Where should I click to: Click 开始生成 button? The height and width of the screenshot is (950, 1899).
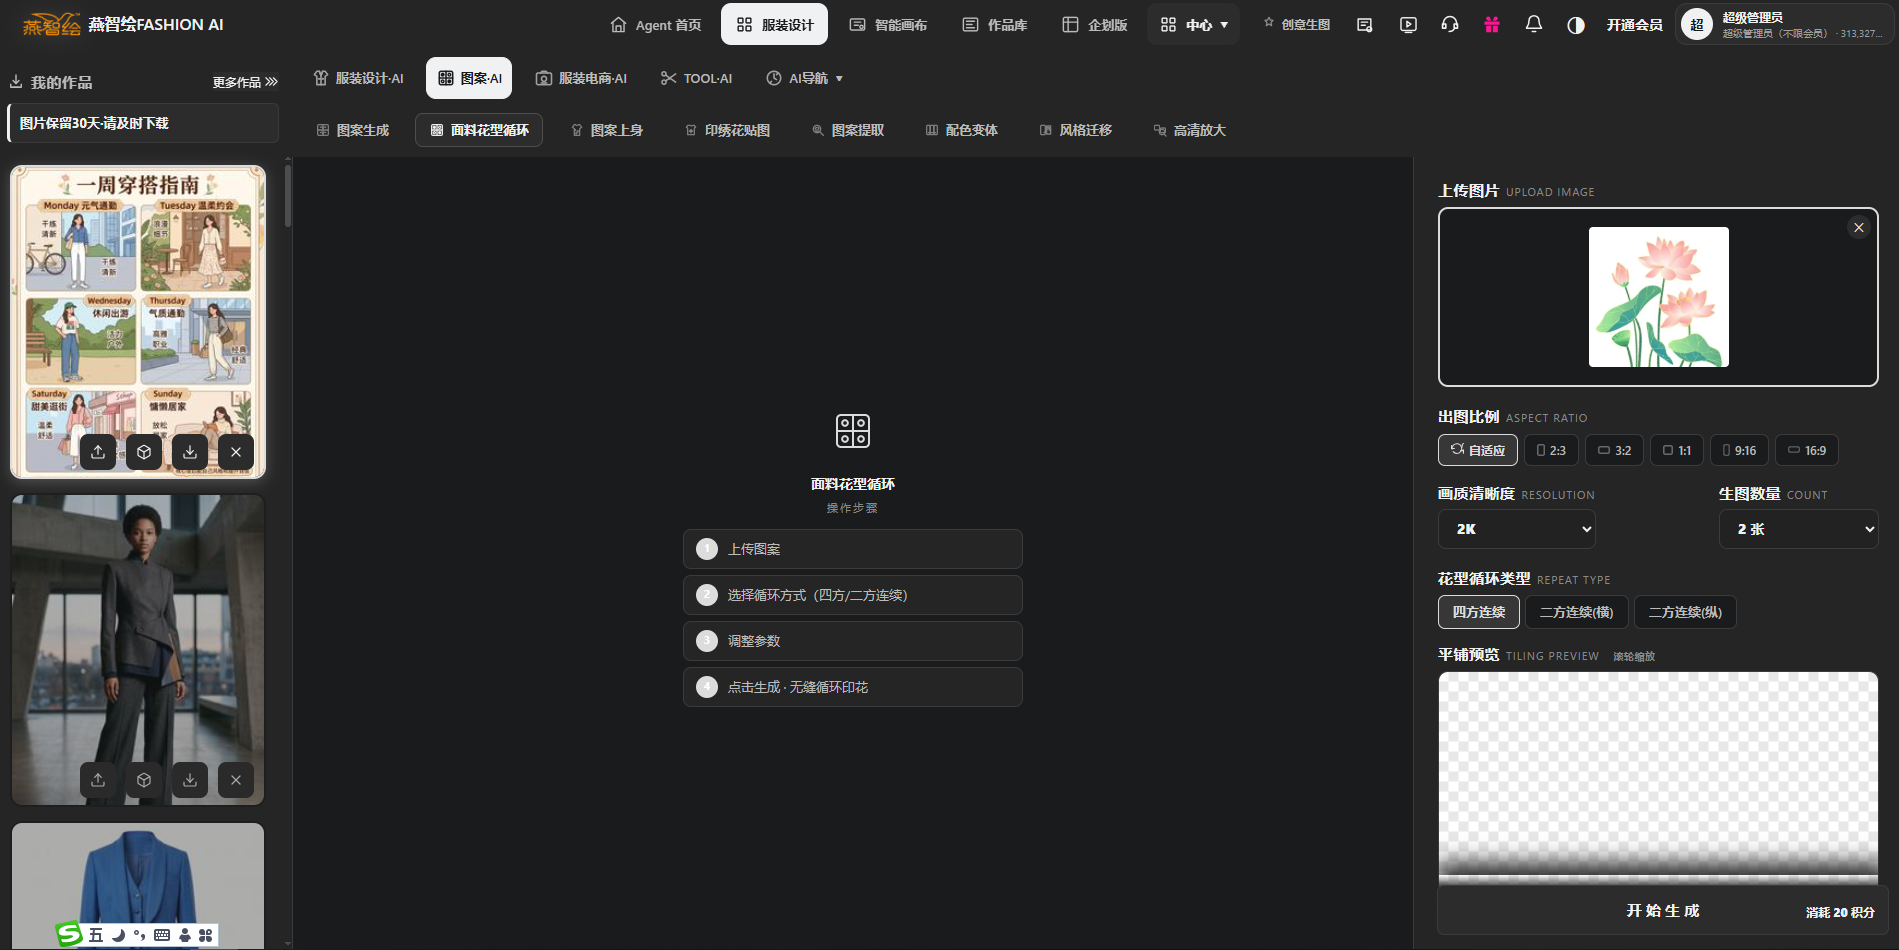pos(1662,911)
